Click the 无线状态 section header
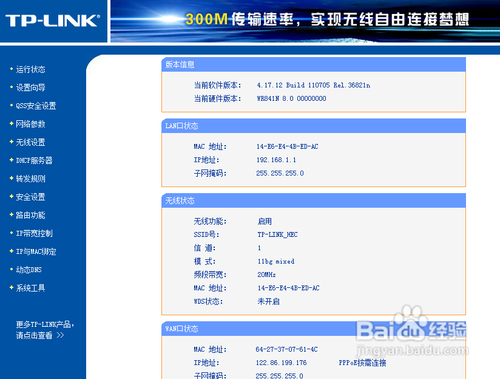Screen dimensions: 500x379 click(x=313, y=201)
